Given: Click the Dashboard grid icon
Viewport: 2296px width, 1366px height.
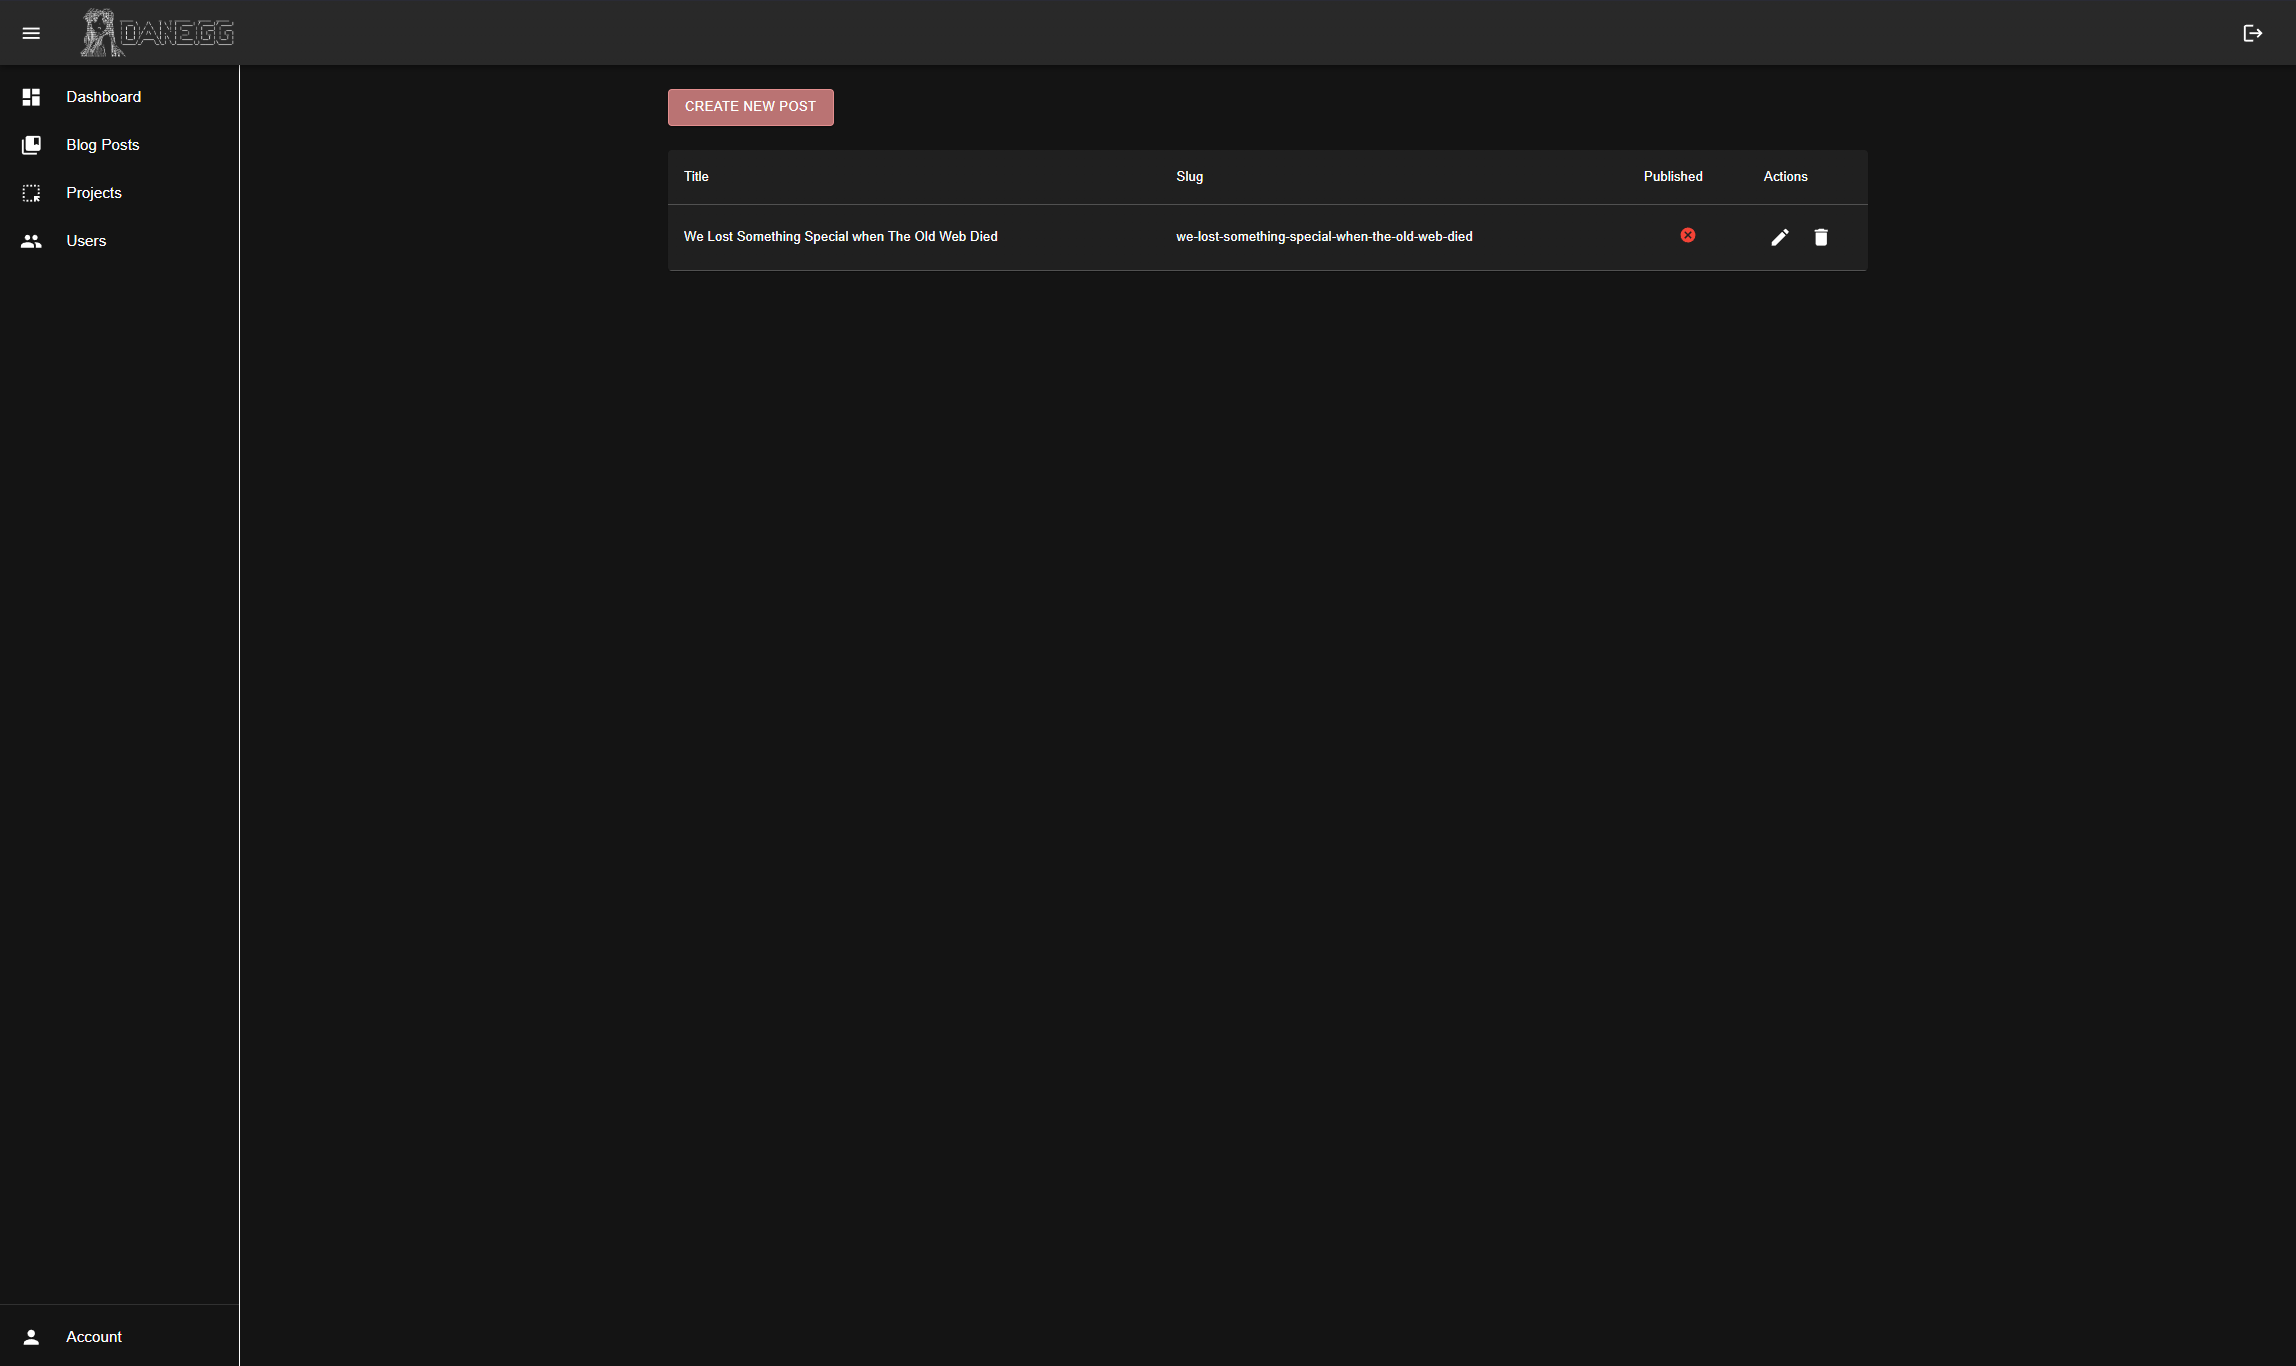Looking at the screenshot, I should [x=31, y=97].
